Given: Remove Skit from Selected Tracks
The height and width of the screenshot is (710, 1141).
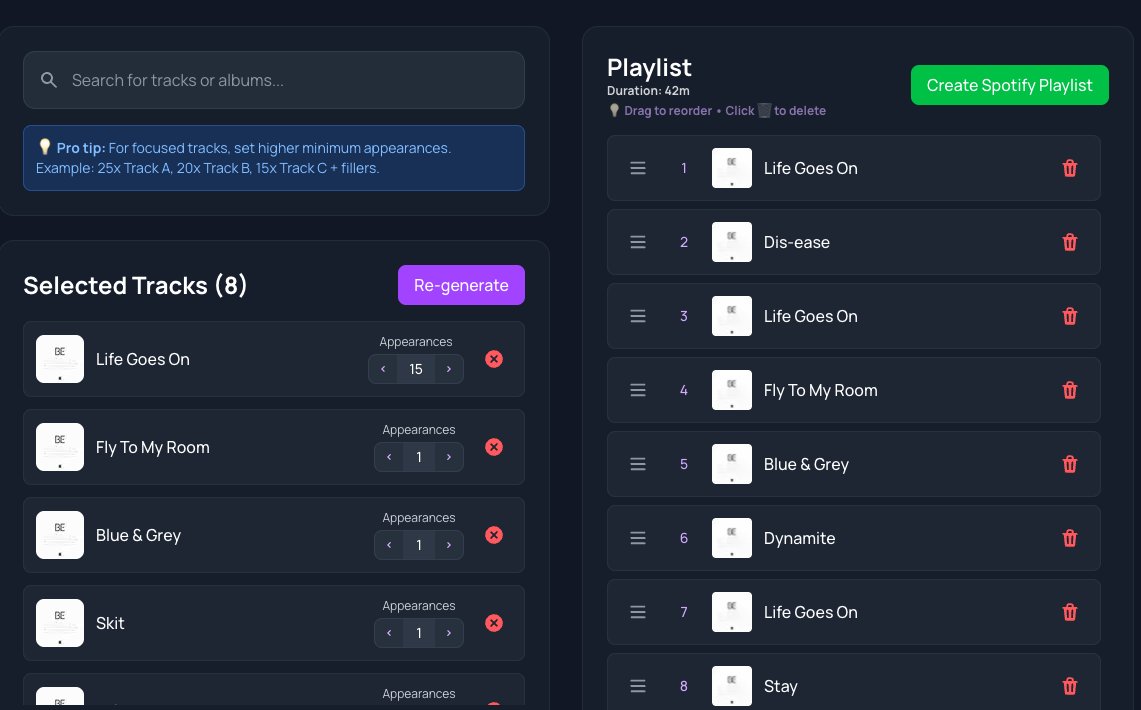Looking at the screenshot, I should pyautogui.click(x=493, y=623).
